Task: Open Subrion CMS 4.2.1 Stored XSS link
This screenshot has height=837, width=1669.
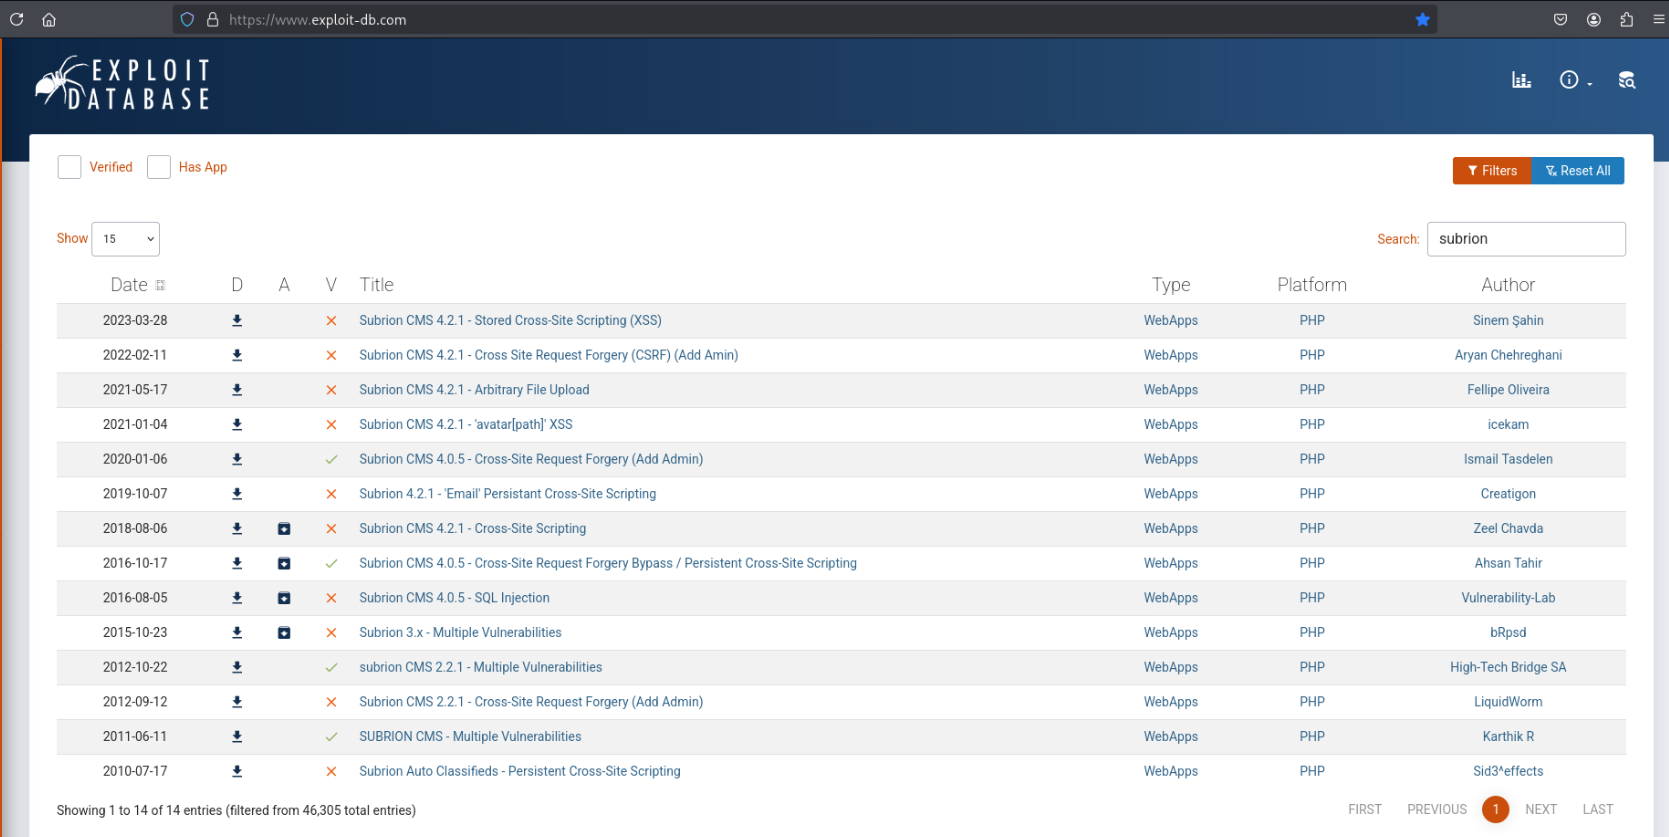Action: (510, 321)
